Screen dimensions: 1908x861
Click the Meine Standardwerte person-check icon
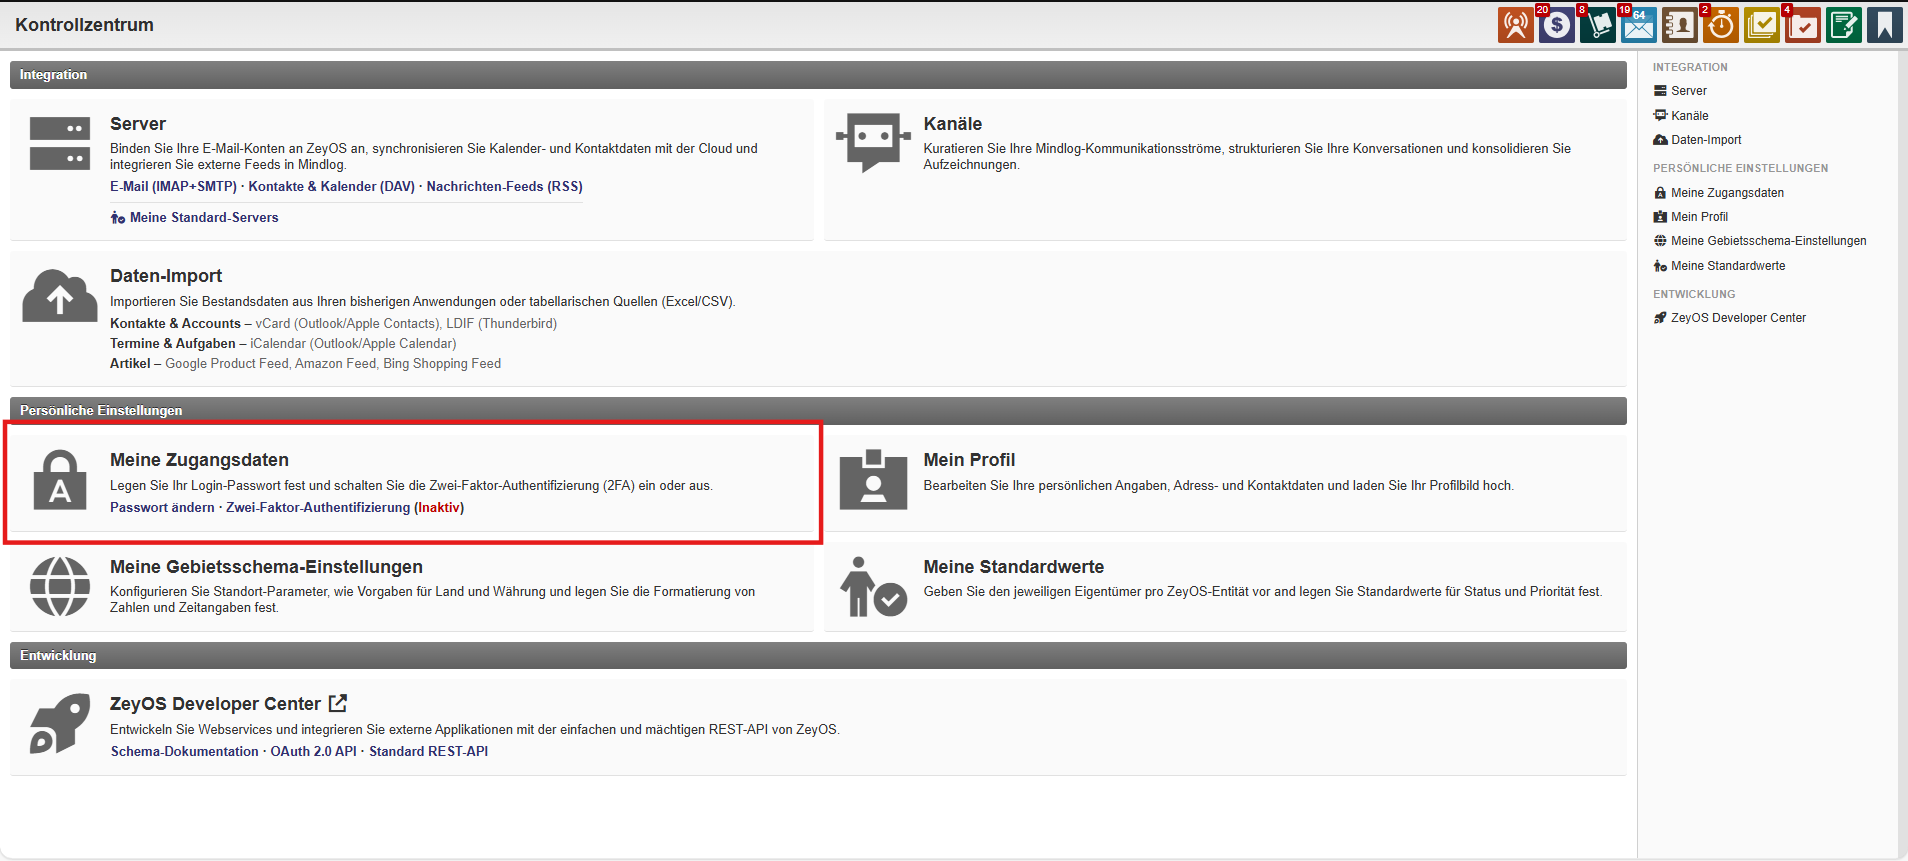pyautogui.click(x=873, y=587)
